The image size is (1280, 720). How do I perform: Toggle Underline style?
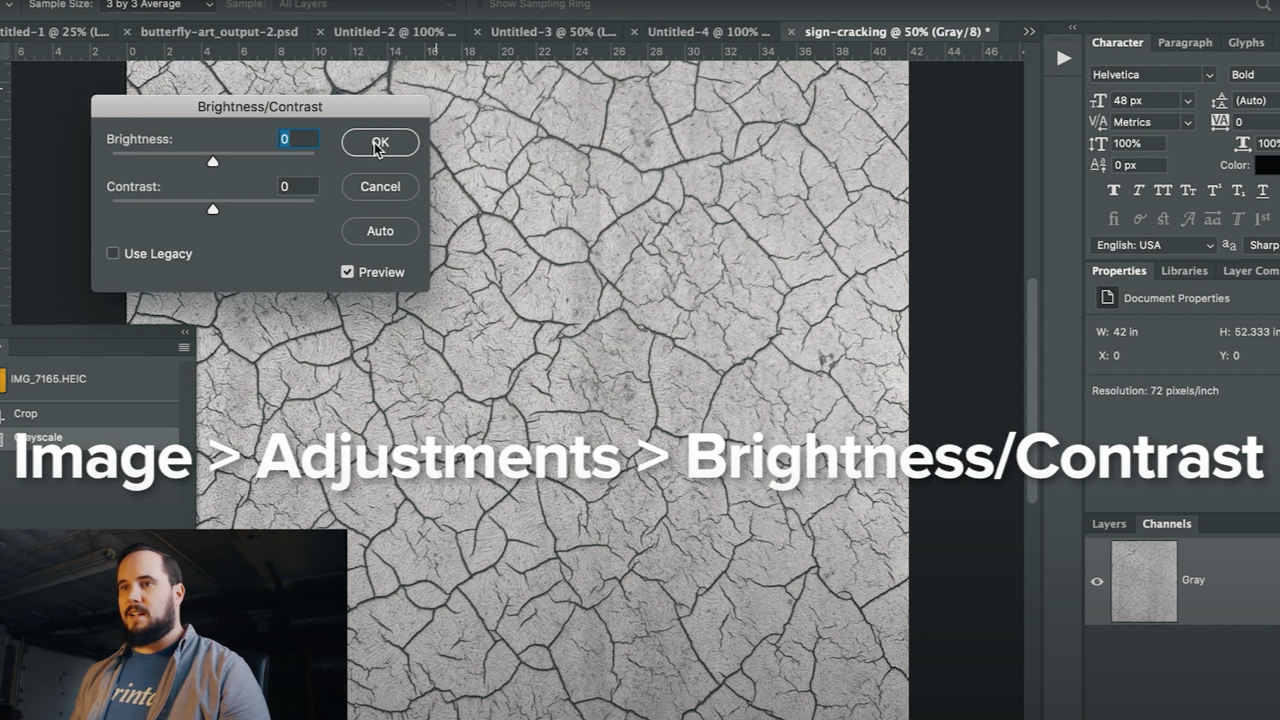(x=1263, y=191)
